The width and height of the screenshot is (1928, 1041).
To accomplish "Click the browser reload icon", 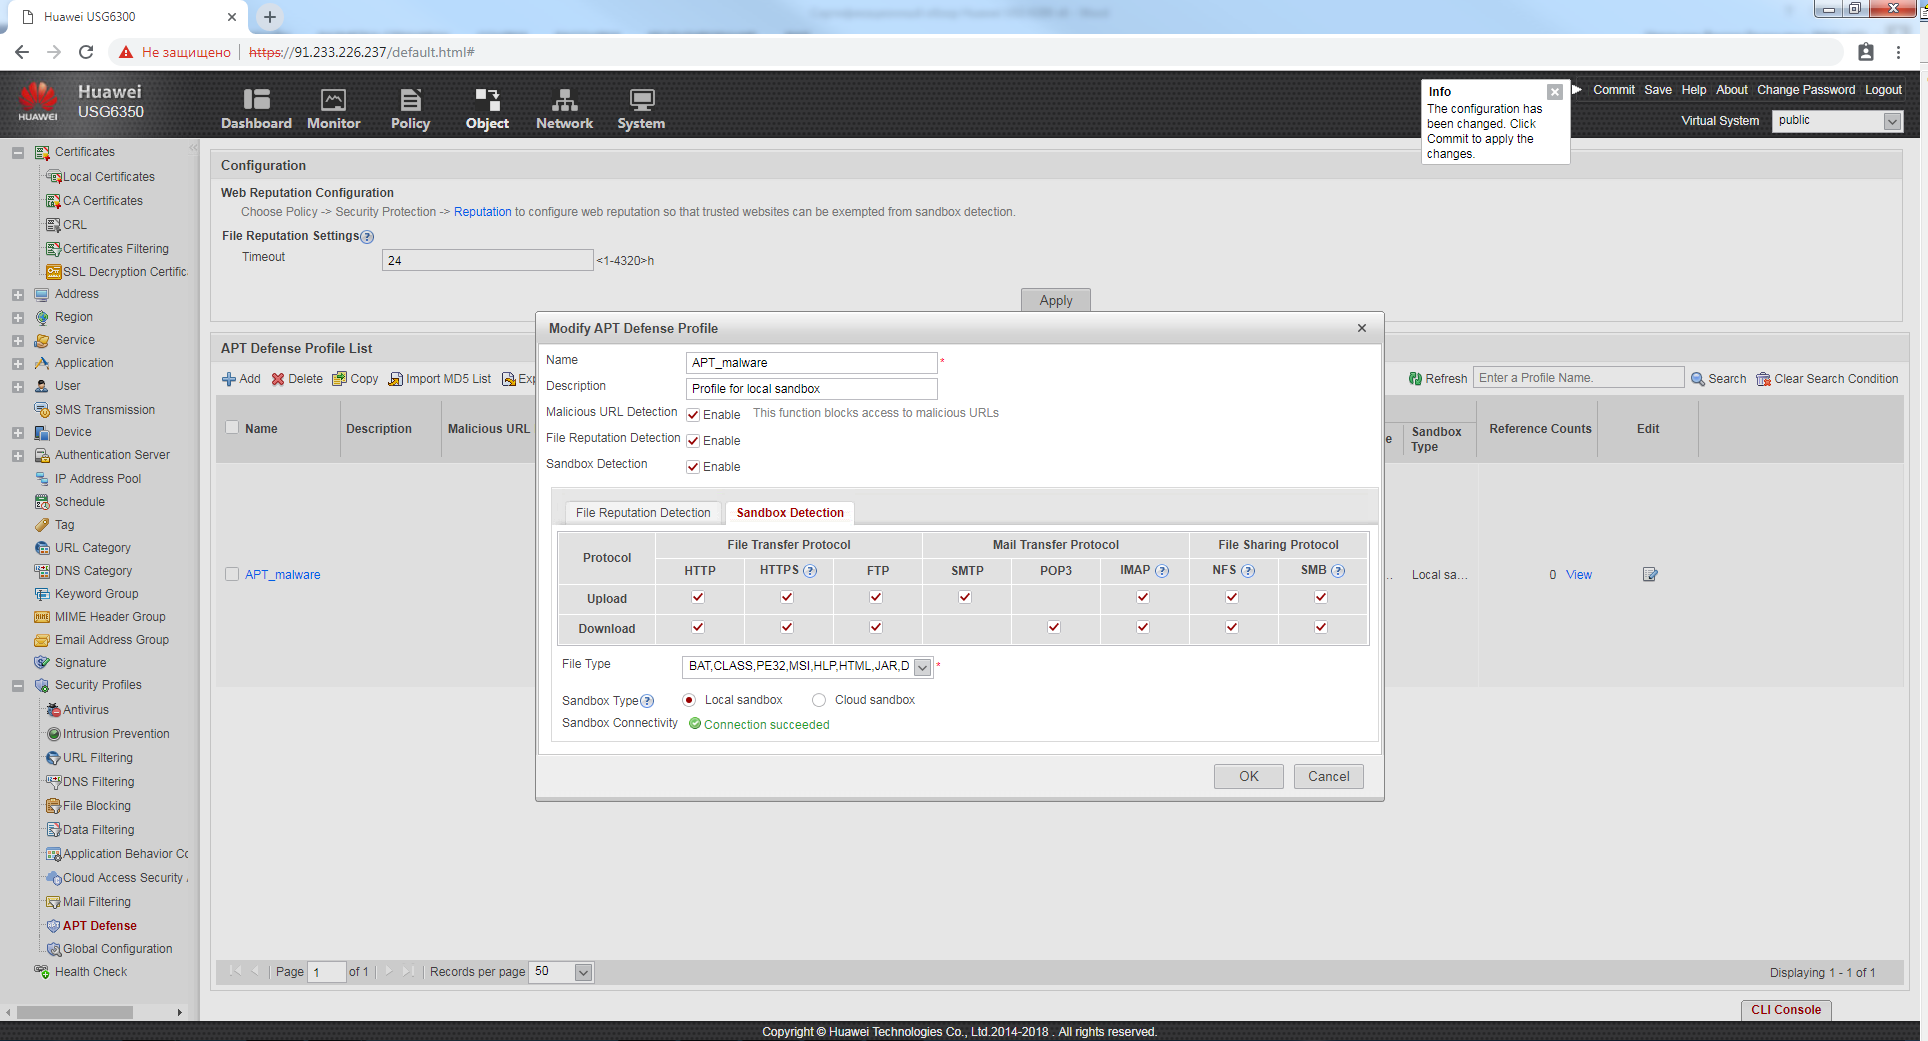I will pos(86,52).
